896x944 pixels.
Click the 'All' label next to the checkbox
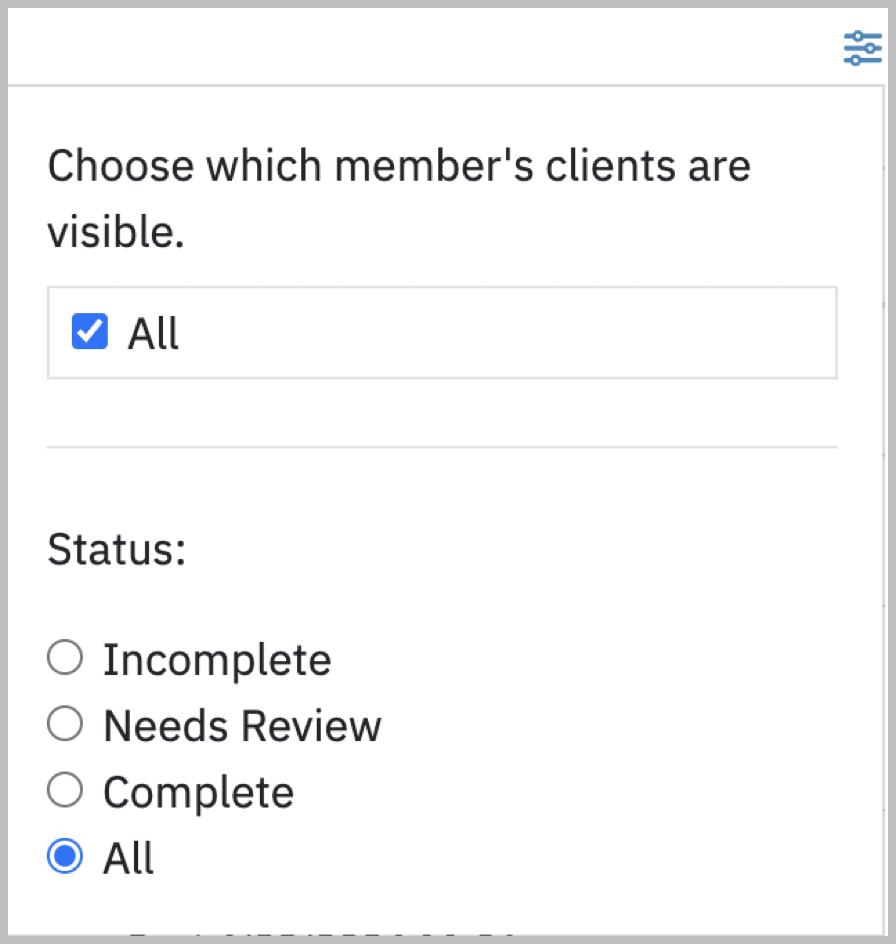tap(153, 333)
